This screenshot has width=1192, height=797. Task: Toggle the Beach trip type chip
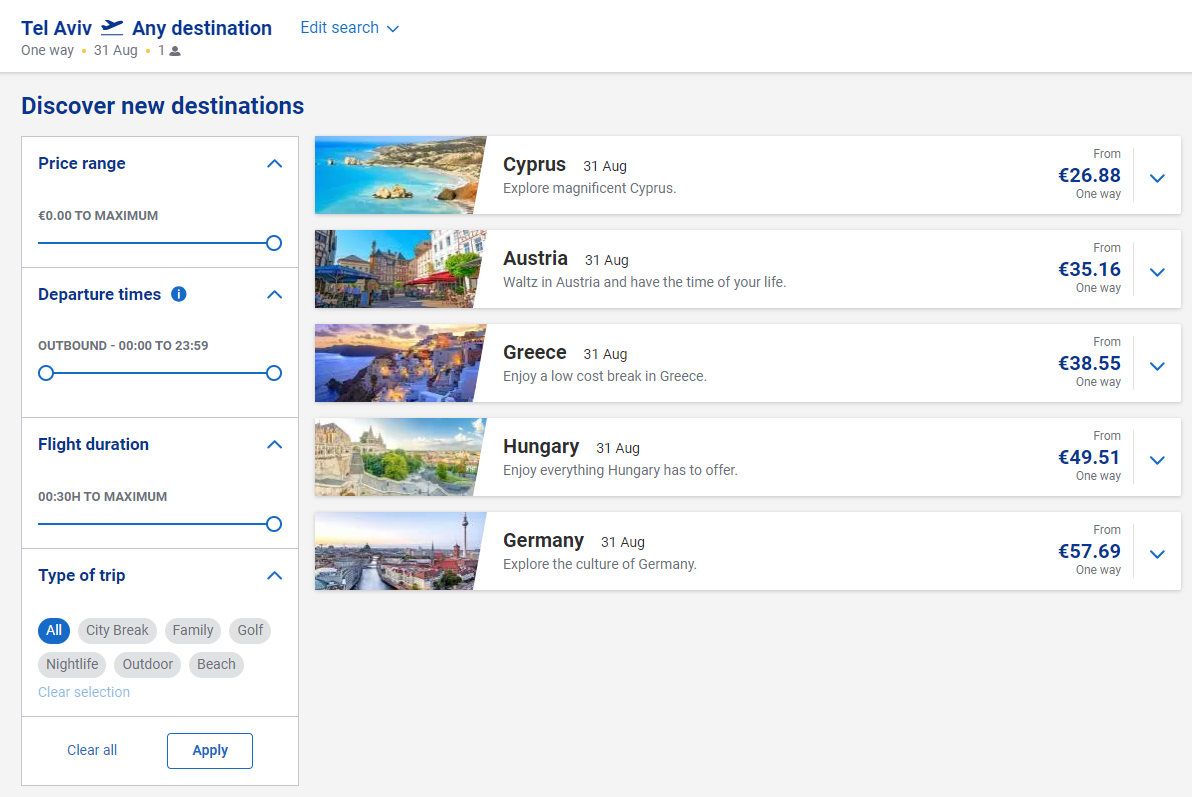click(216, 664)
